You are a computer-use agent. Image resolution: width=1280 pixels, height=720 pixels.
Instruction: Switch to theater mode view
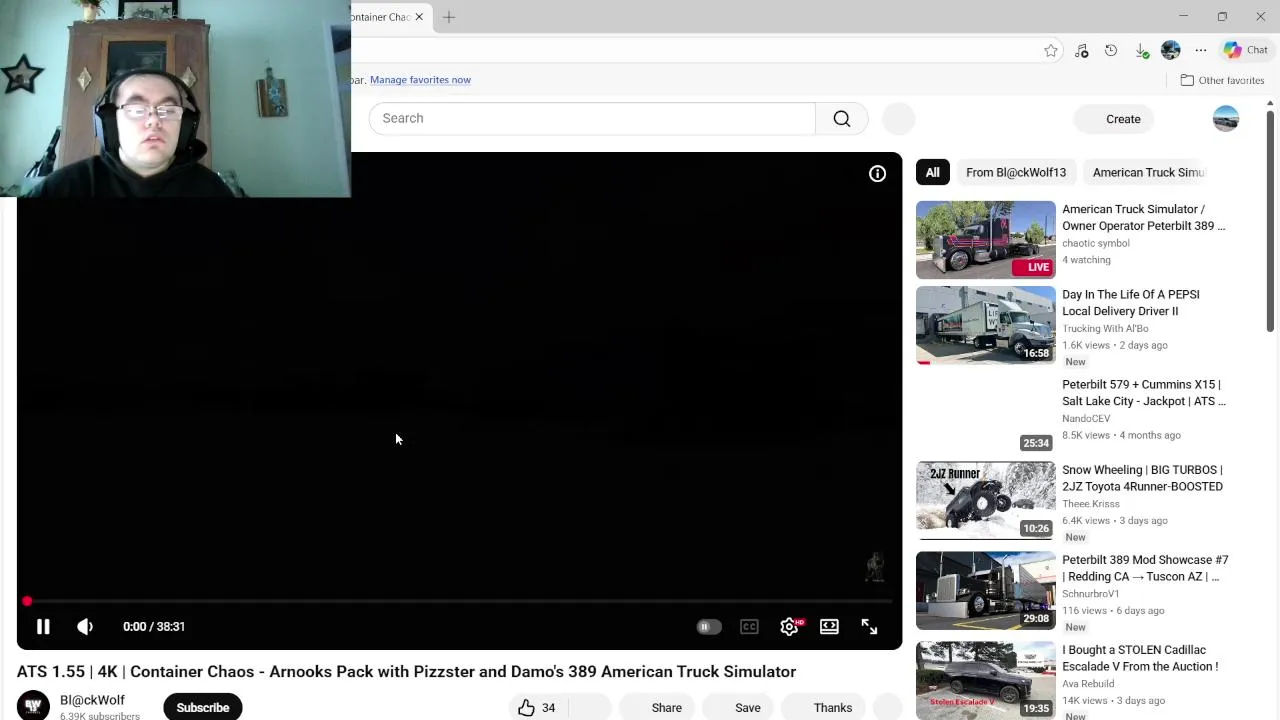(829, 626)
